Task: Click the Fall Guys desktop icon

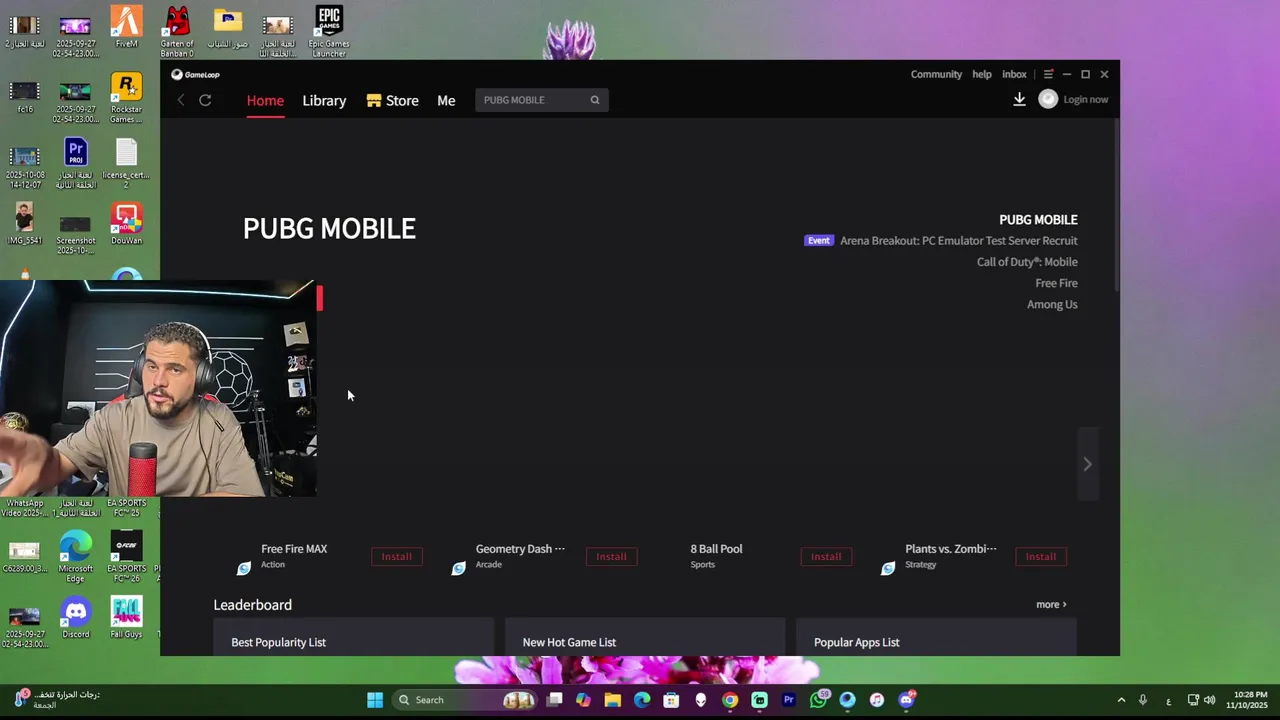Action: (126, 617)
